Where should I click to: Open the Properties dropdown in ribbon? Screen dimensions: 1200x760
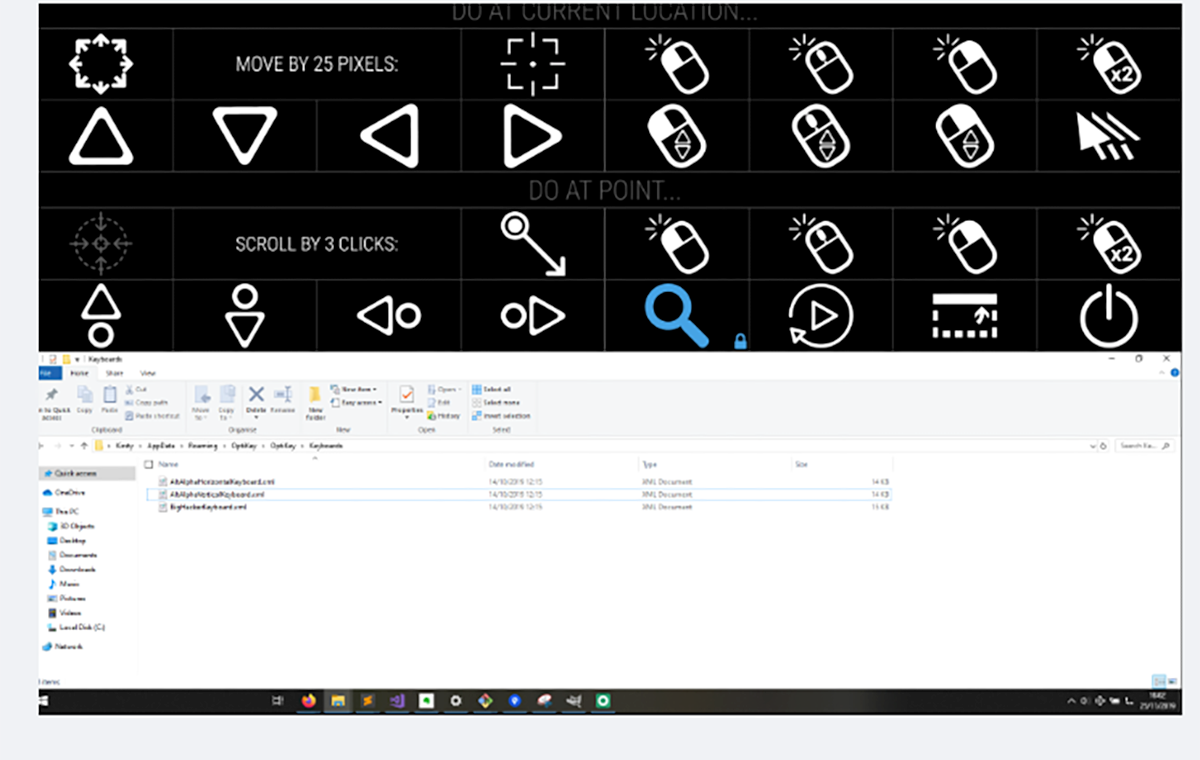(x=407, y=402)
